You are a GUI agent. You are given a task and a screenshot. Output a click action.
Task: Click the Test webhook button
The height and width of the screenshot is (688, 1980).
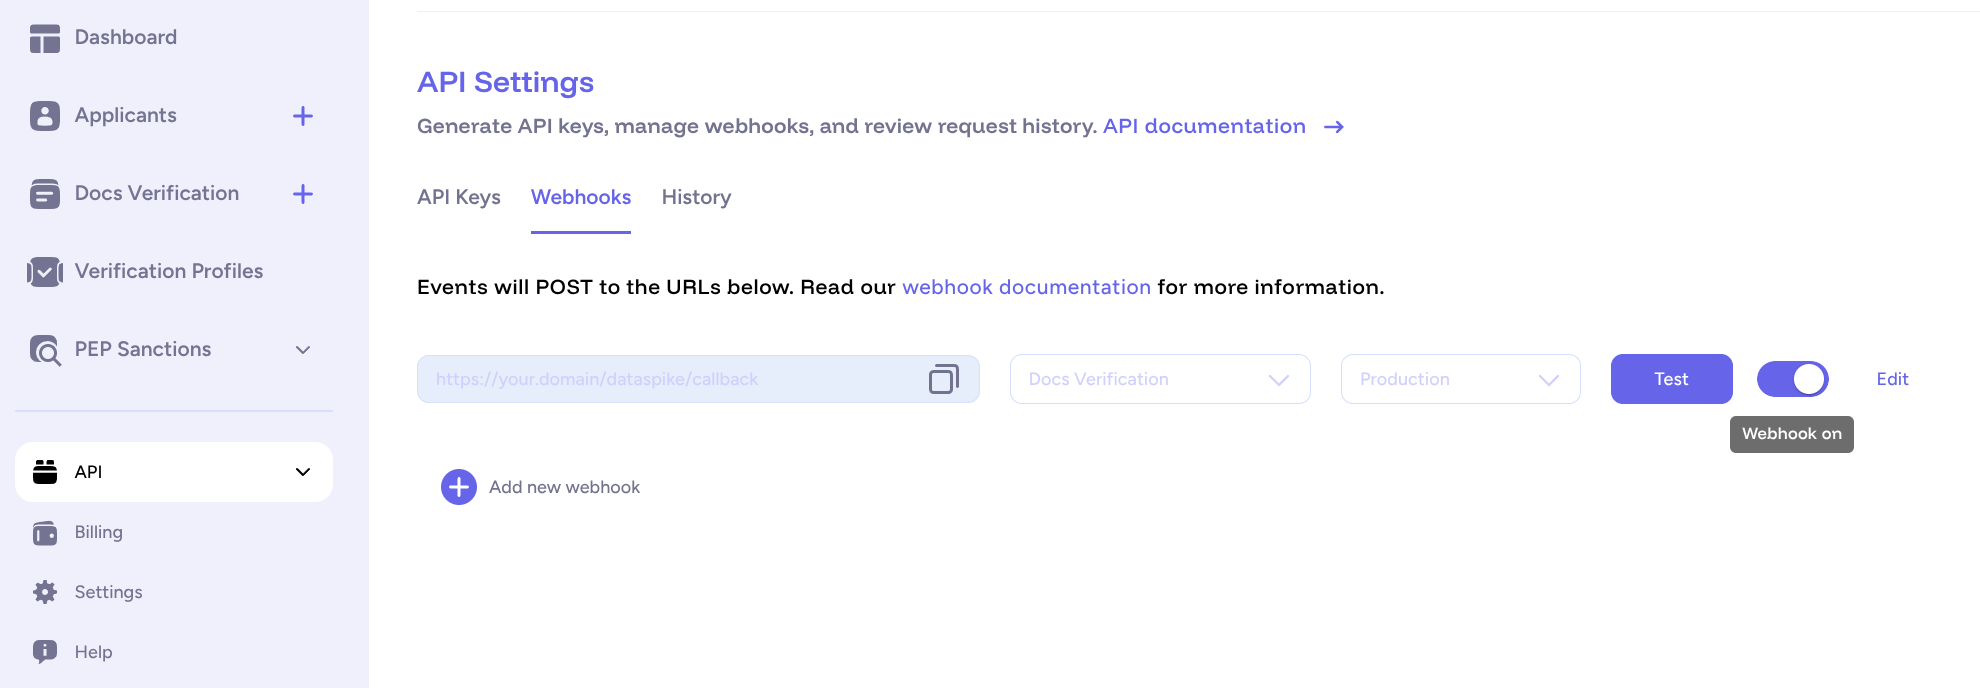1672,379
